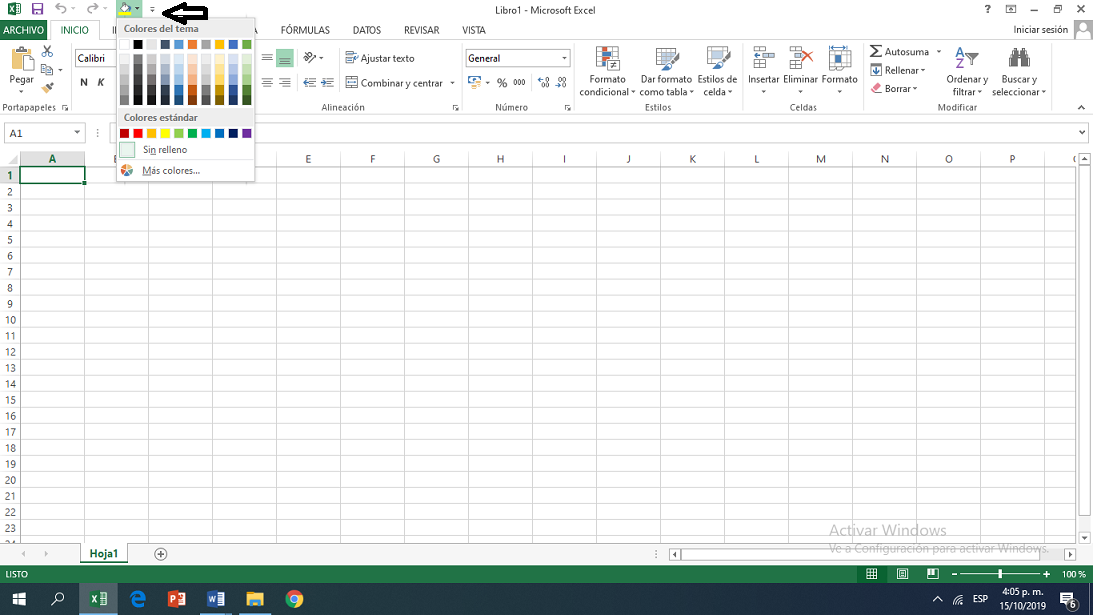1093x615 pixels.
Task: Switch to Page Layout view in status bar
Action: (902, 574)
